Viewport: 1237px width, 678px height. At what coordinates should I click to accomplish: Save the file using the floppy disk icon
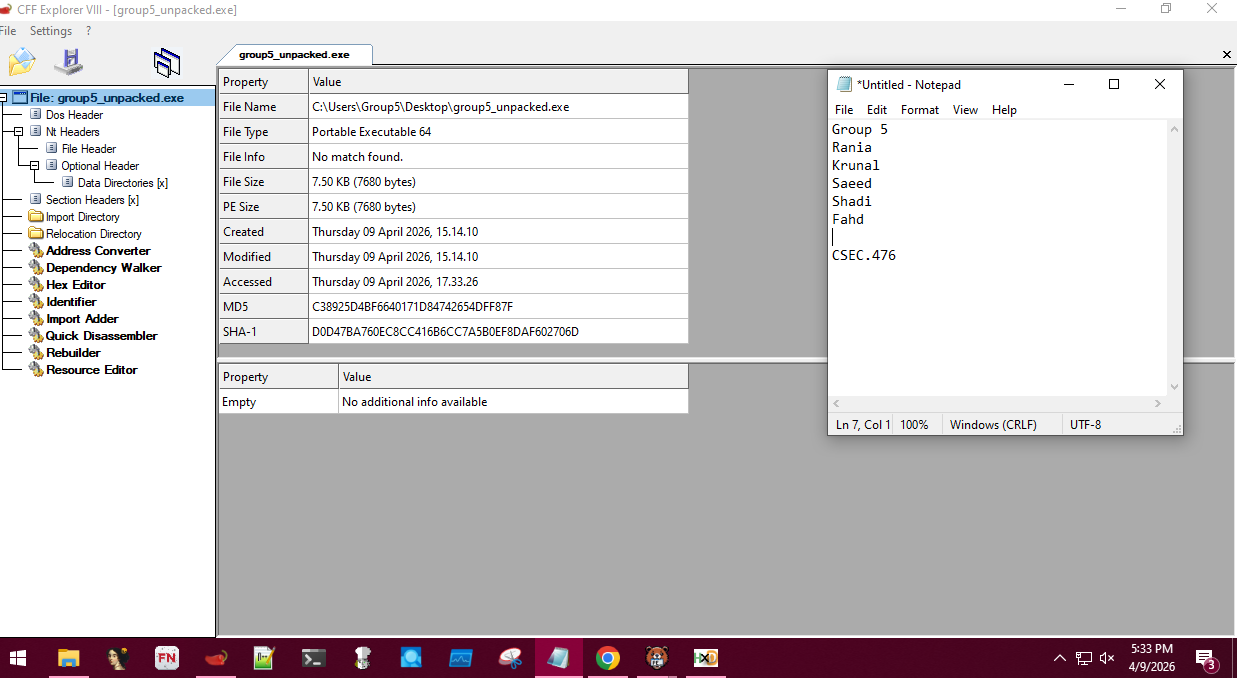68,62
